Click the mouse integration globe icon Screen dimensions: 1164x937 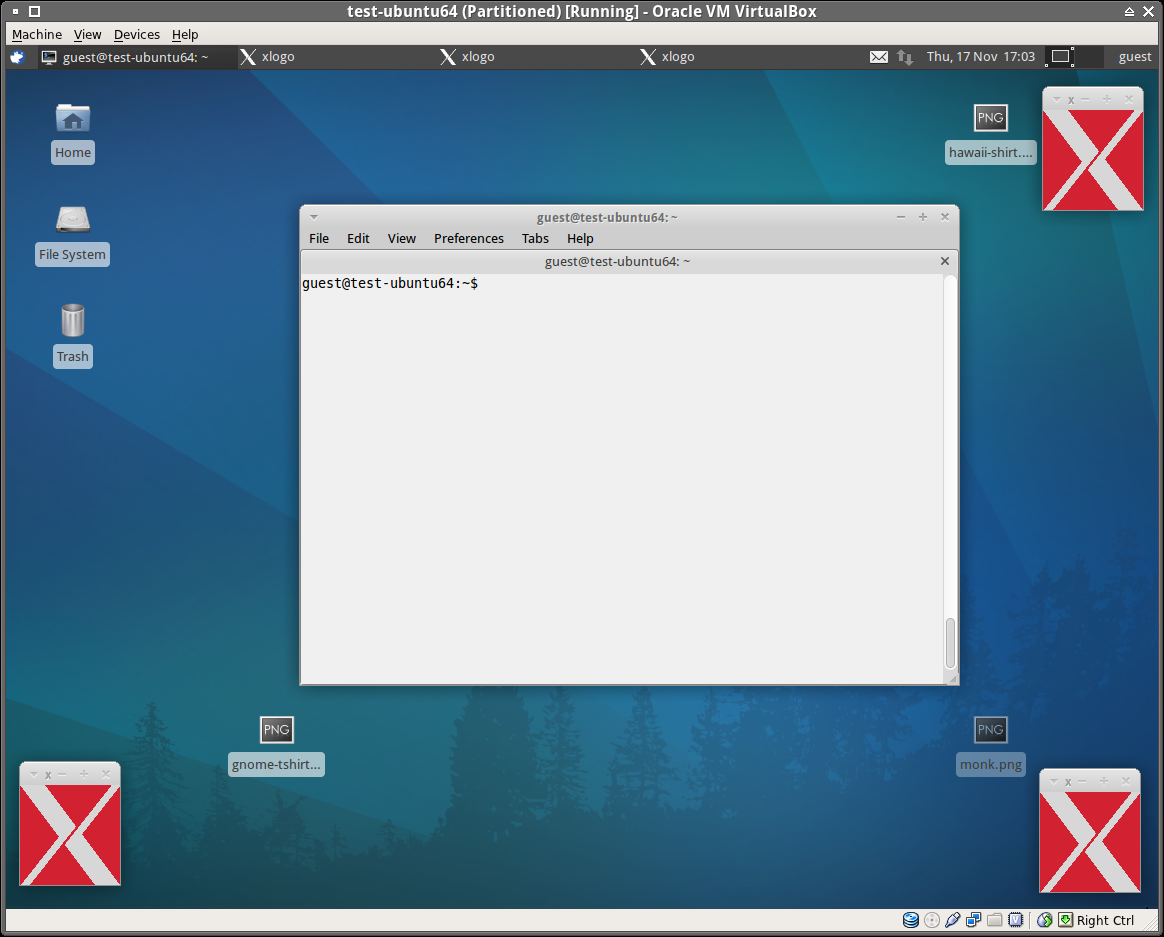(1044, 920)
